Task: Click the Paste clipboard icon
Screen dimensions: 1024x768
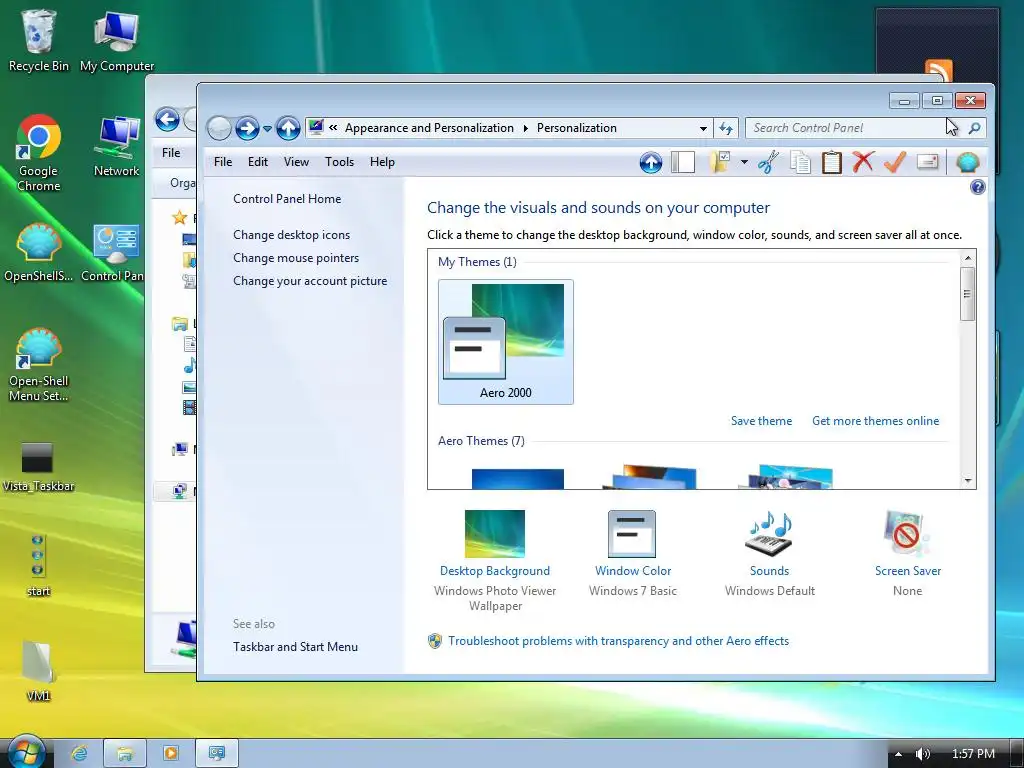Action: coord(831,162)
